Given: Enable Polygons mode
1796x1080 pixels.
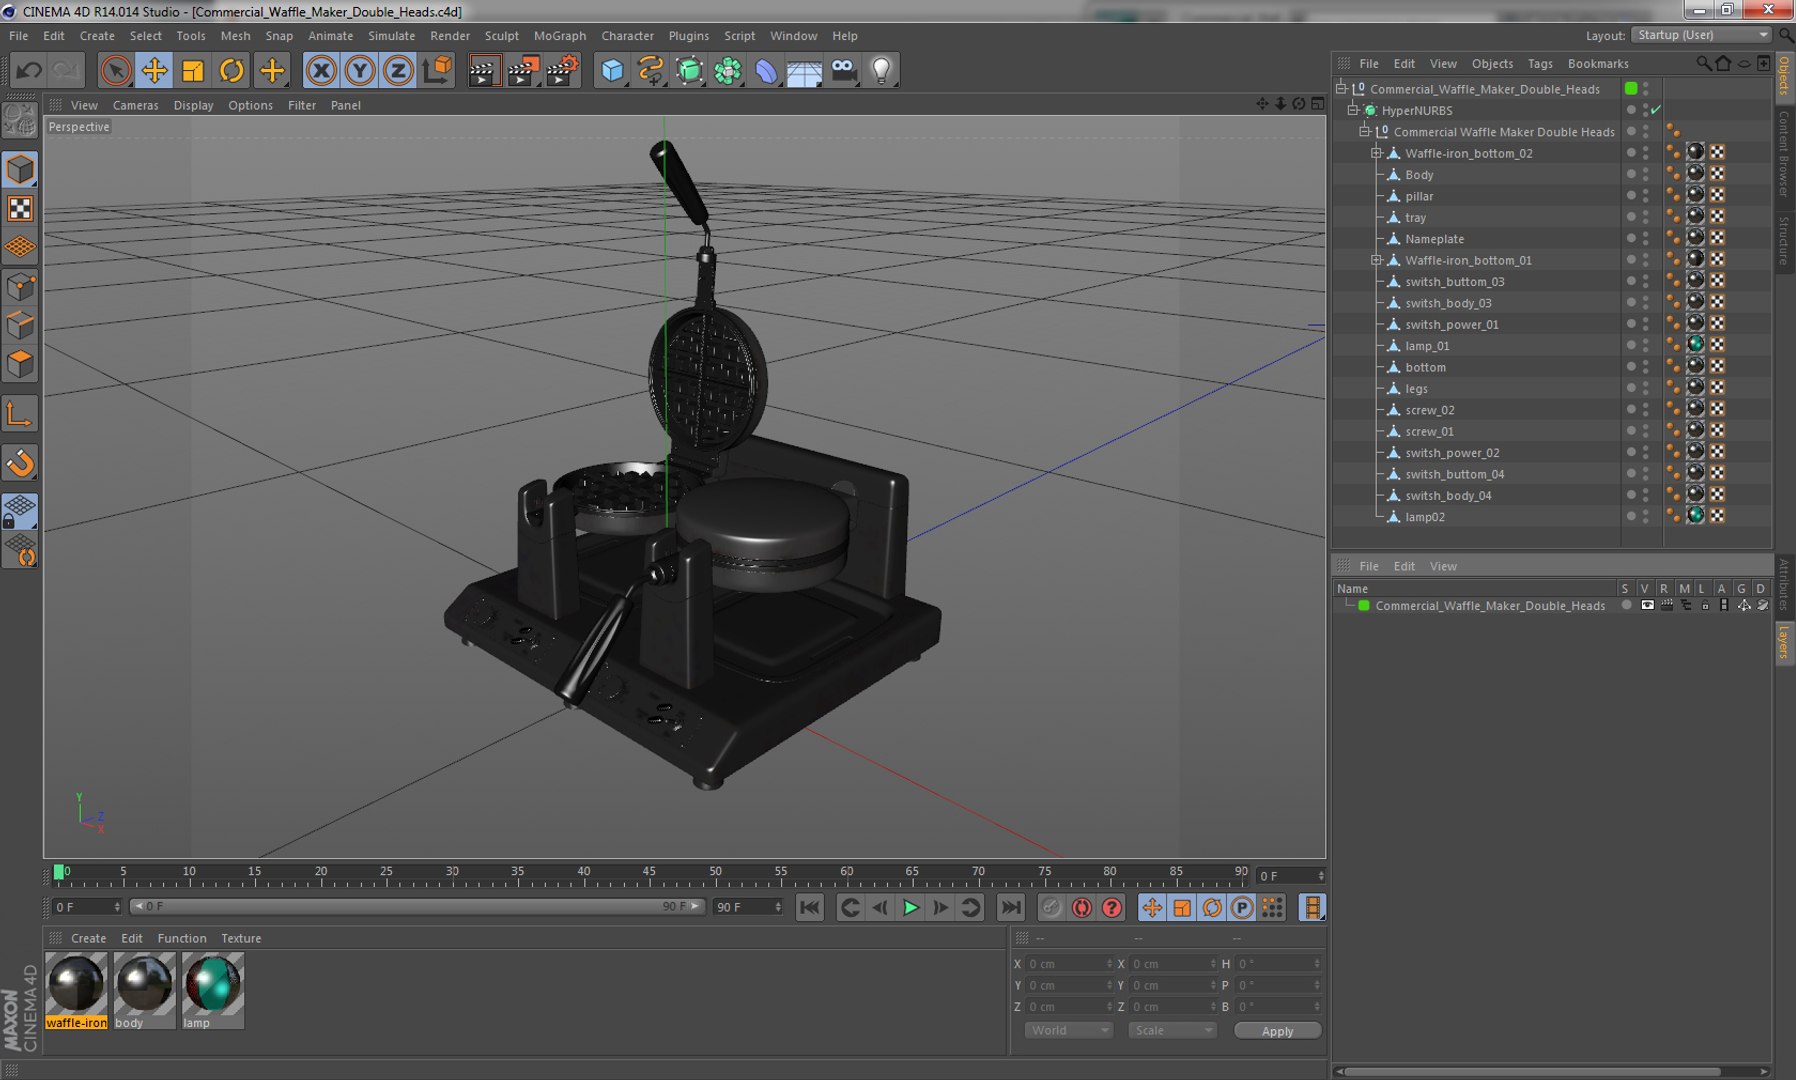Looking at the screenshot, I should pos(20,363).
